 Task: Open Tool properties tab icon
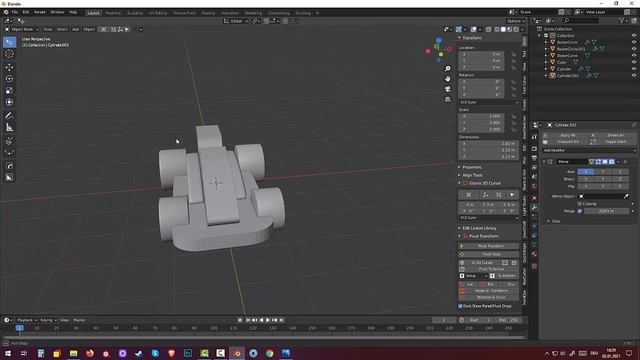click(534, 137)
